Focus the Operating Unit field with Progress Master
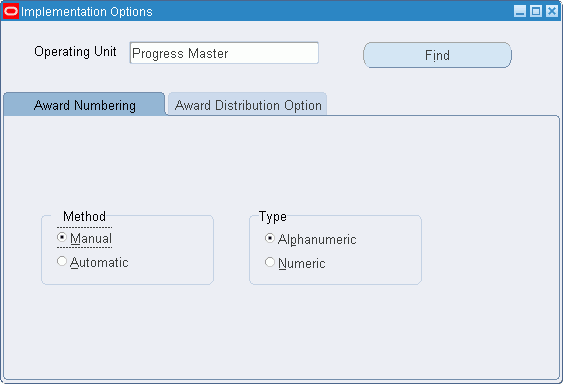 point(224,53)
